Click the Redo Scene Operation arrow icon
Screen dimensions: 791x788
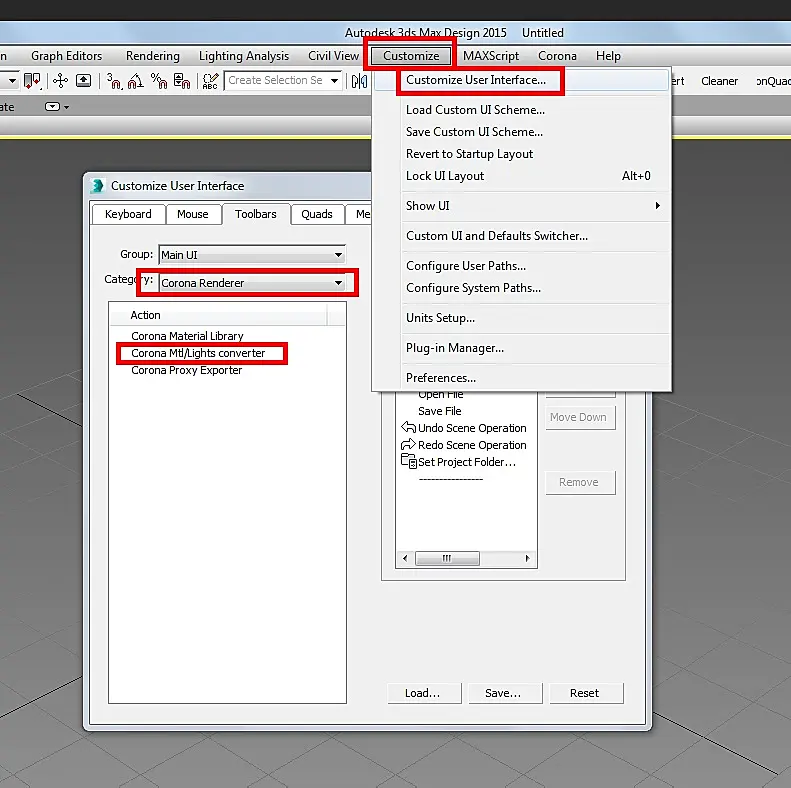click(408, 444)
